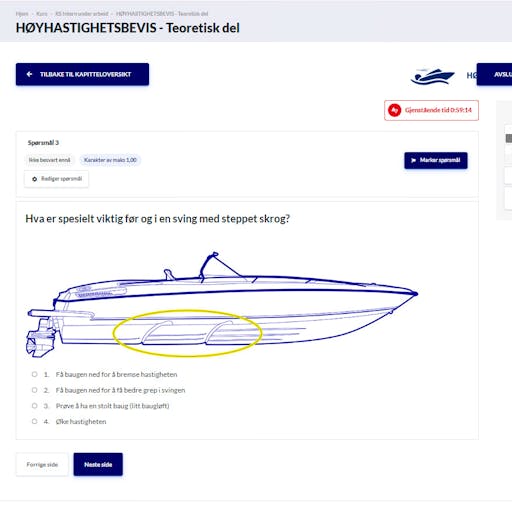Click the gear icon beside Rediger spørsmål
The width and height of the screenshot is (512, 512).
34,179
